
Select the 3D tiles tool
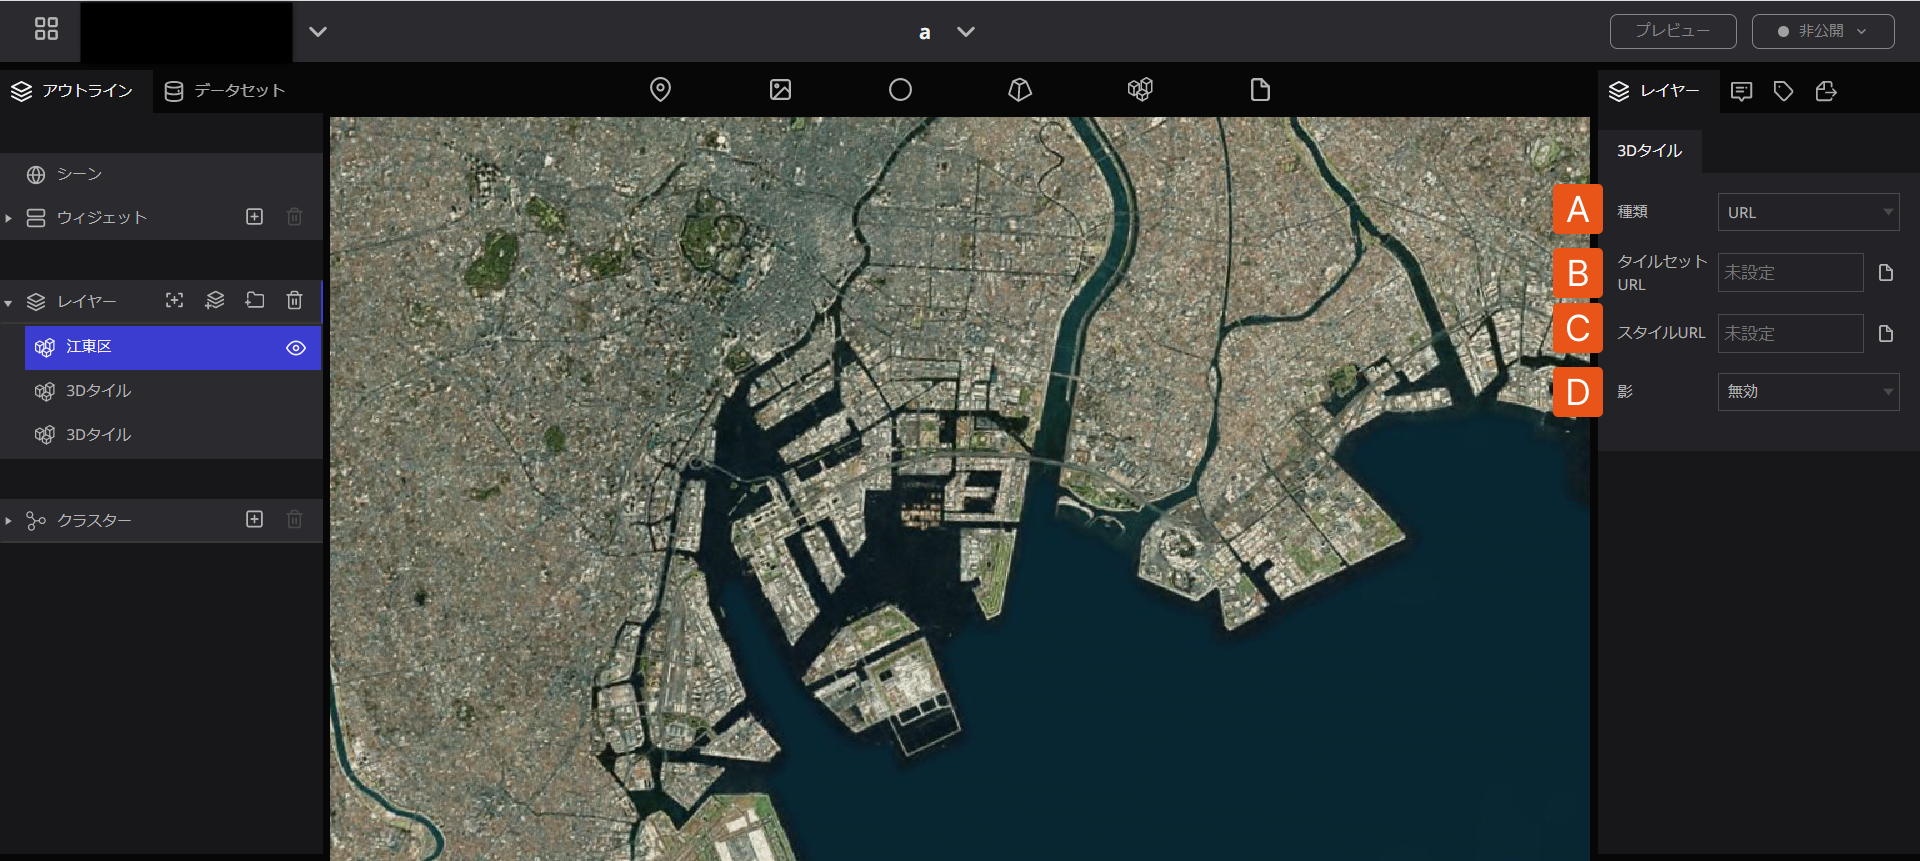point(1140,90)
